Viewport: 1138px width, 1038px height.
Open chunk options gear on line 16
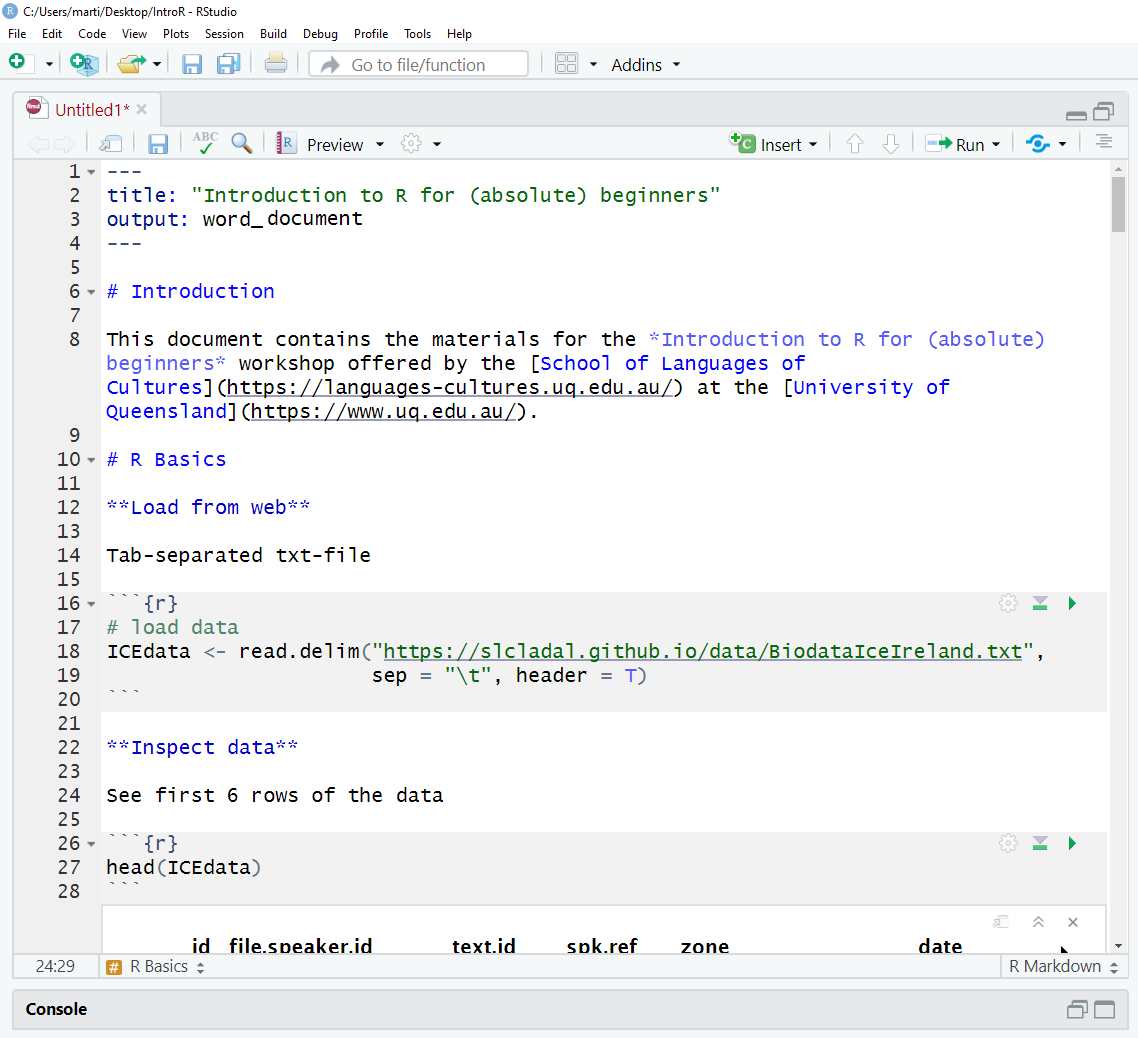(1008, 603)
